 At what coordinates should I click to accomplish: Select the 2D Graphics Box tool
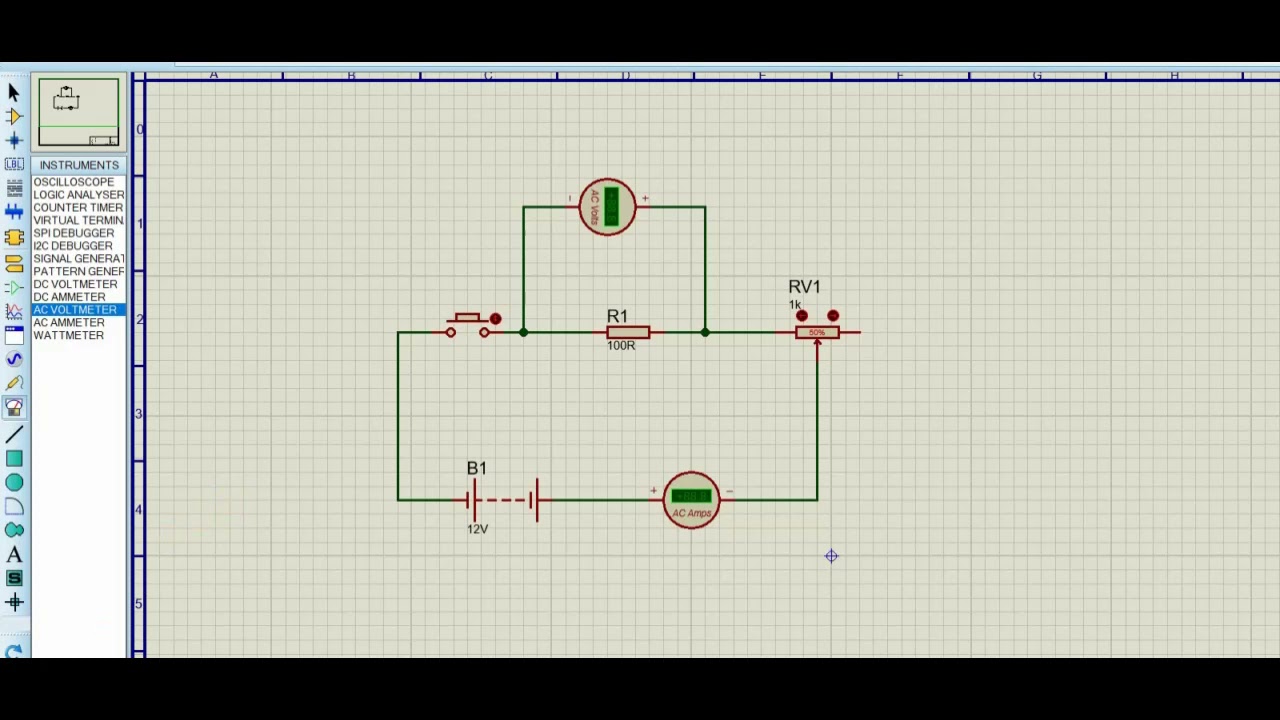click(x=14, y=459)
